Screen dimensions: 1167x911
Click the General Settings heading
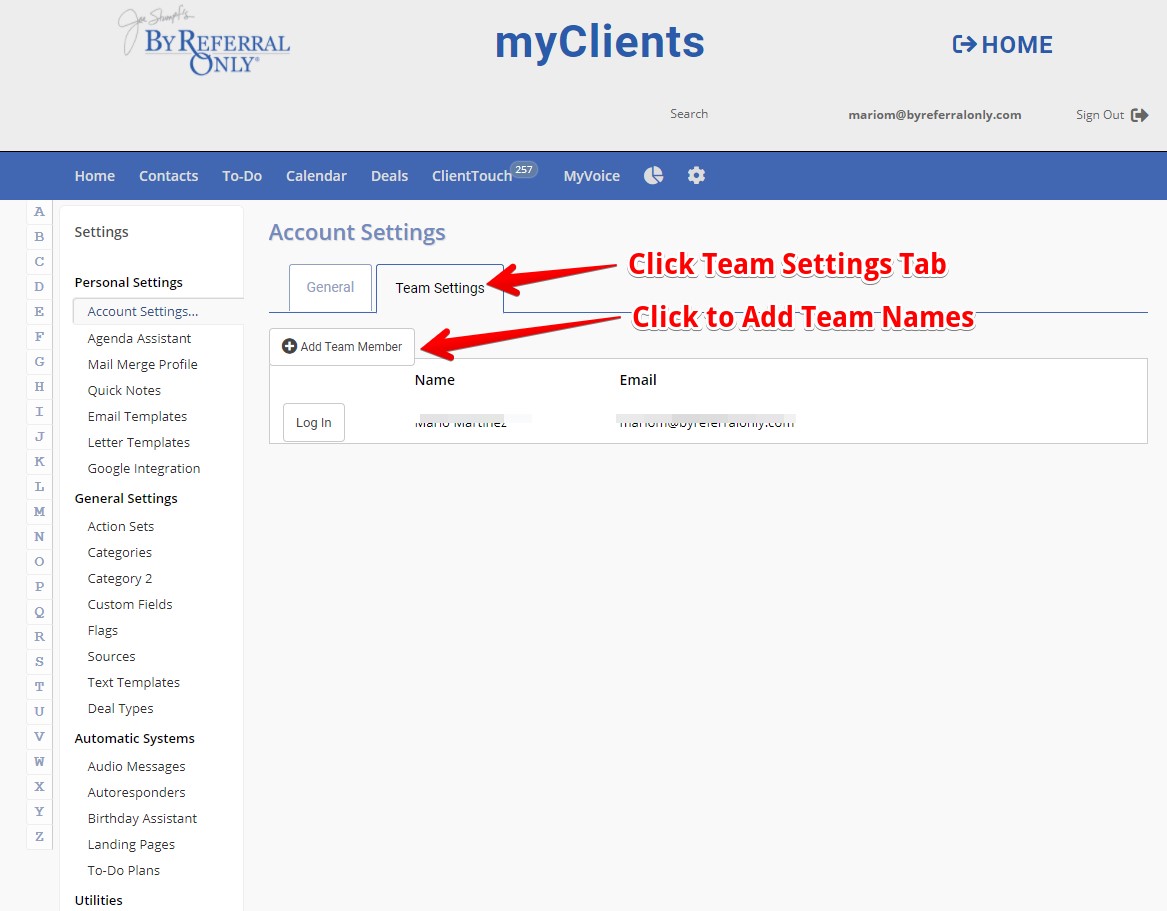126,499
